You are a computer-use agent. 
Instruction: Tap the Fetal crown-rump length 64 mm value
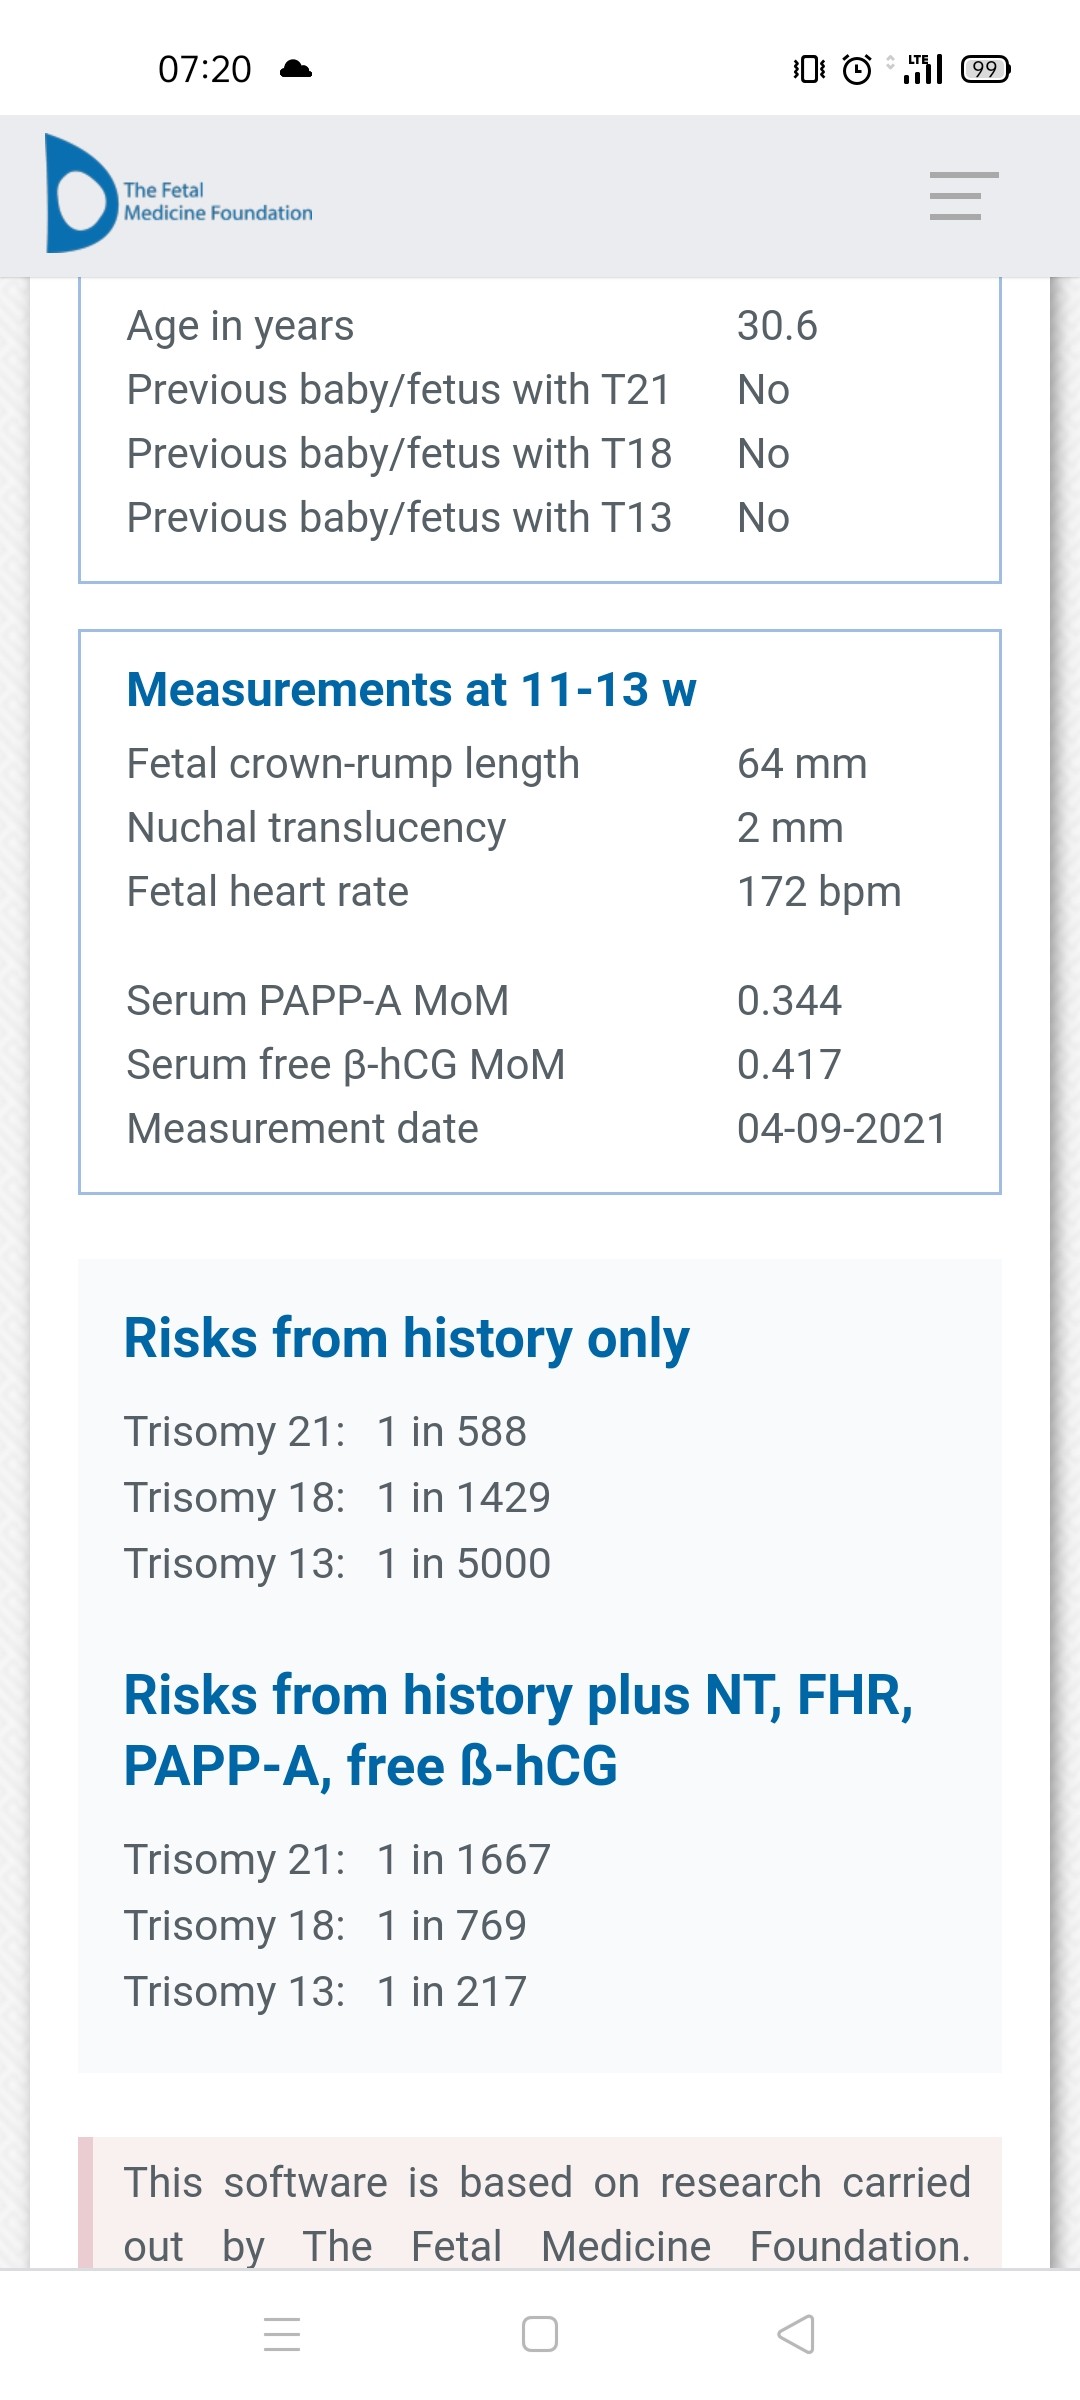[802, 764]
